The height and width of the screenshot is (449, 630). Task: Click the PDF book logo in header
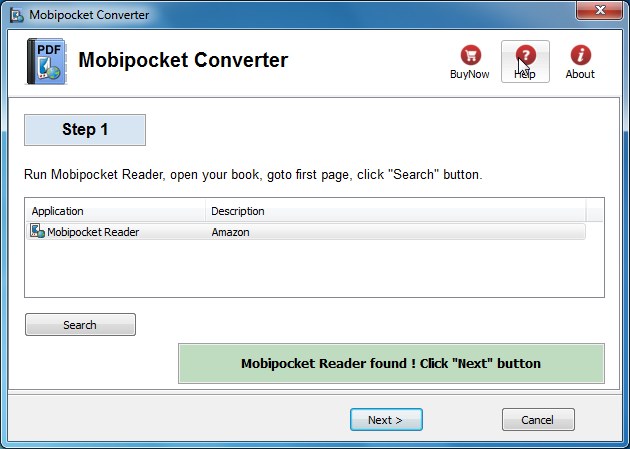click(x=46, y=62)
